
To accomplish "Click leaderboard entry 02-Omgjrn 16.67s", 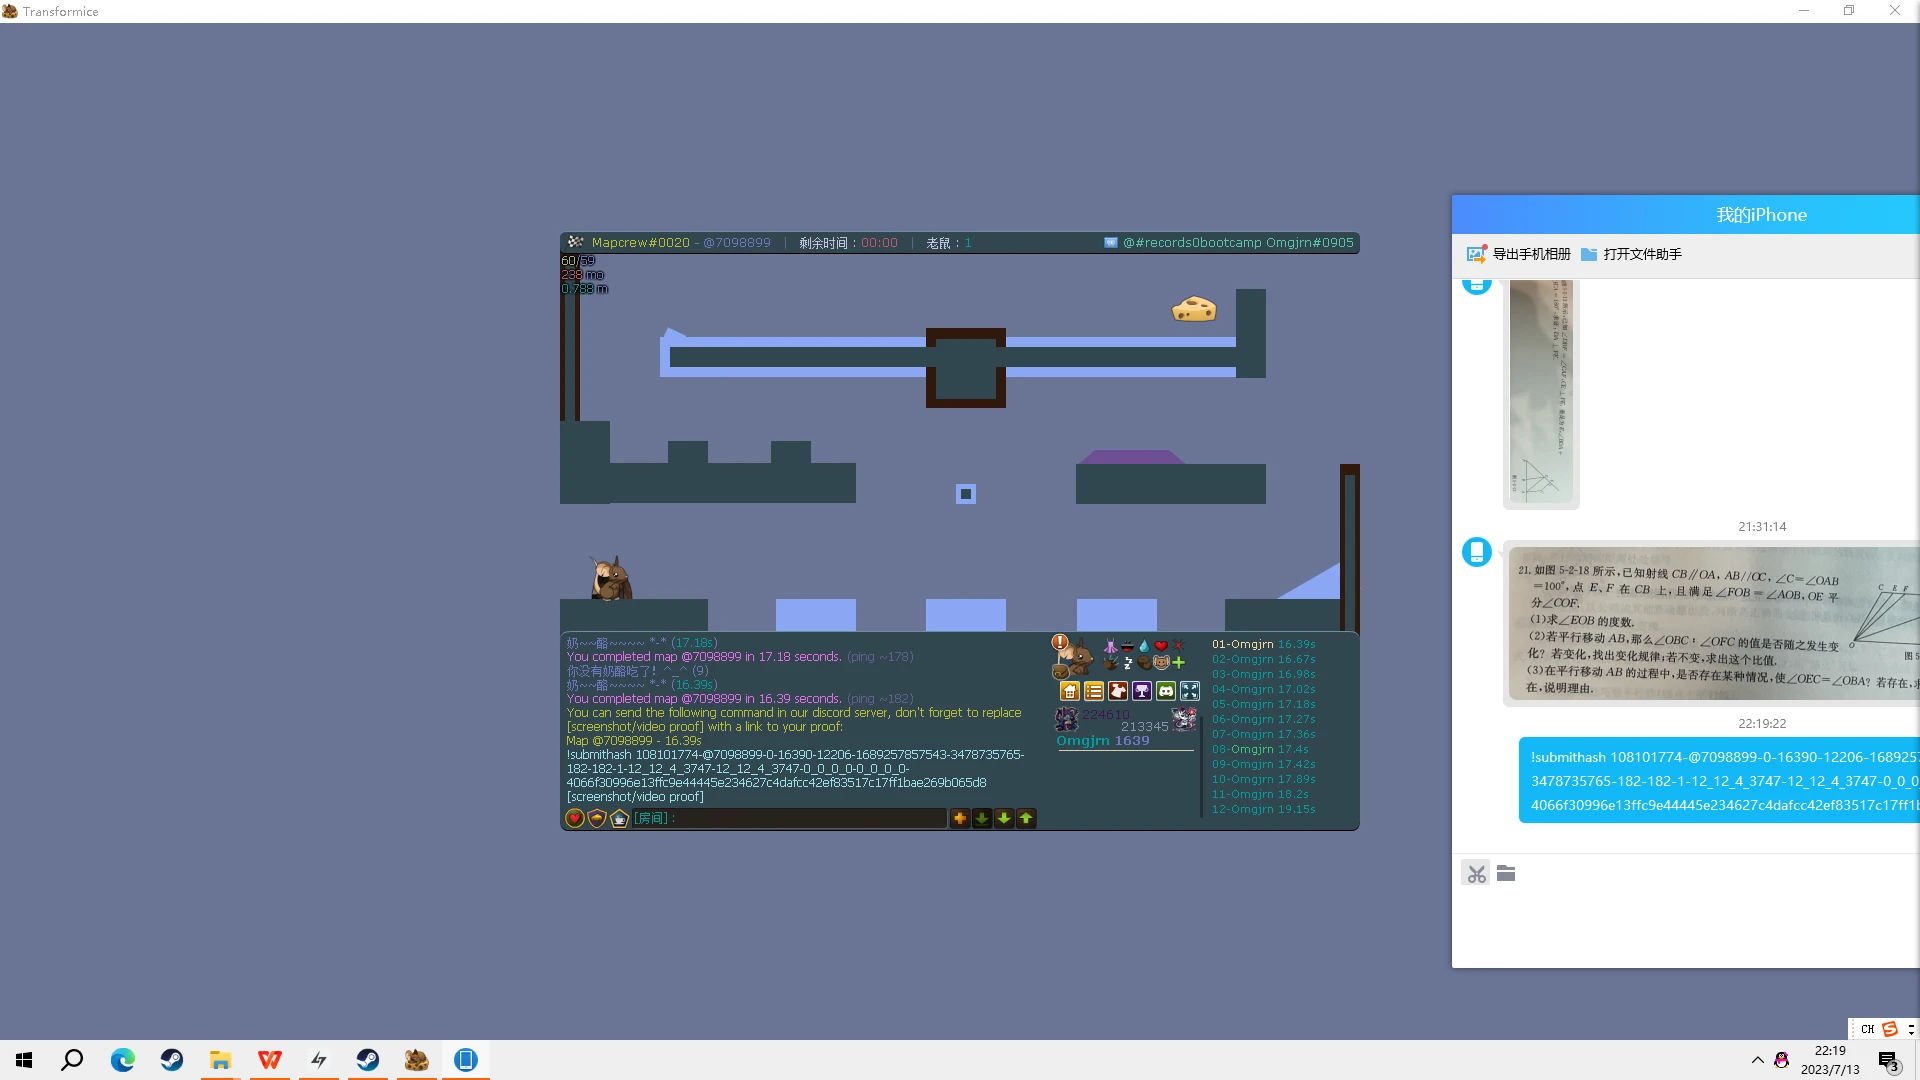I will (x=1264, y=659).
